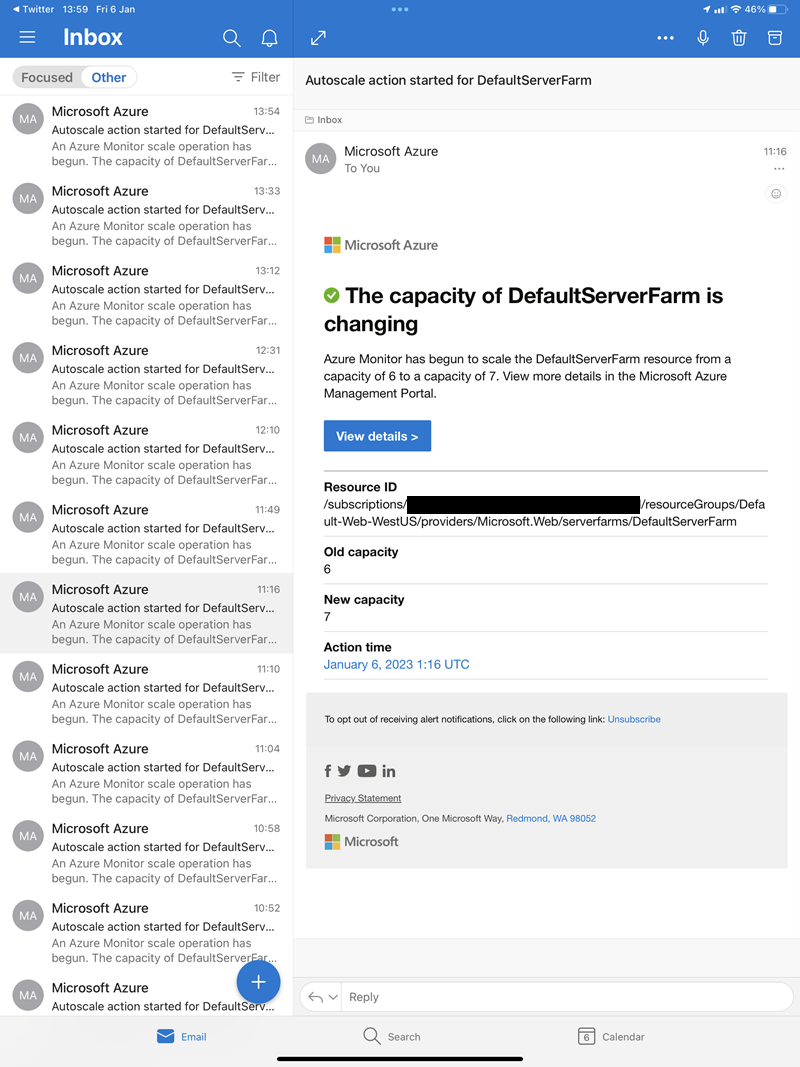Tap the YouTube icon in email footer
The image size is (800, 1067).
[367, 771]
